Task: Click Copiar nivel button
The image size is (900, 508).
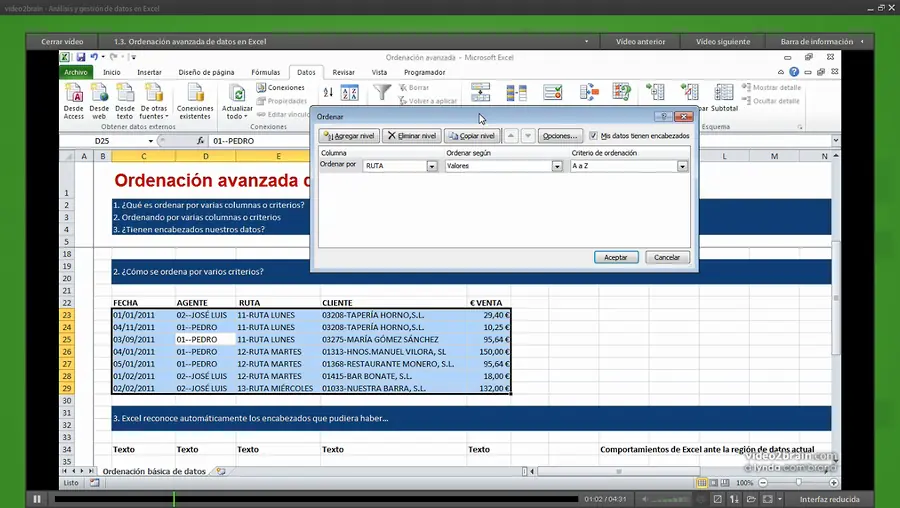Action: tap(472, 135)
